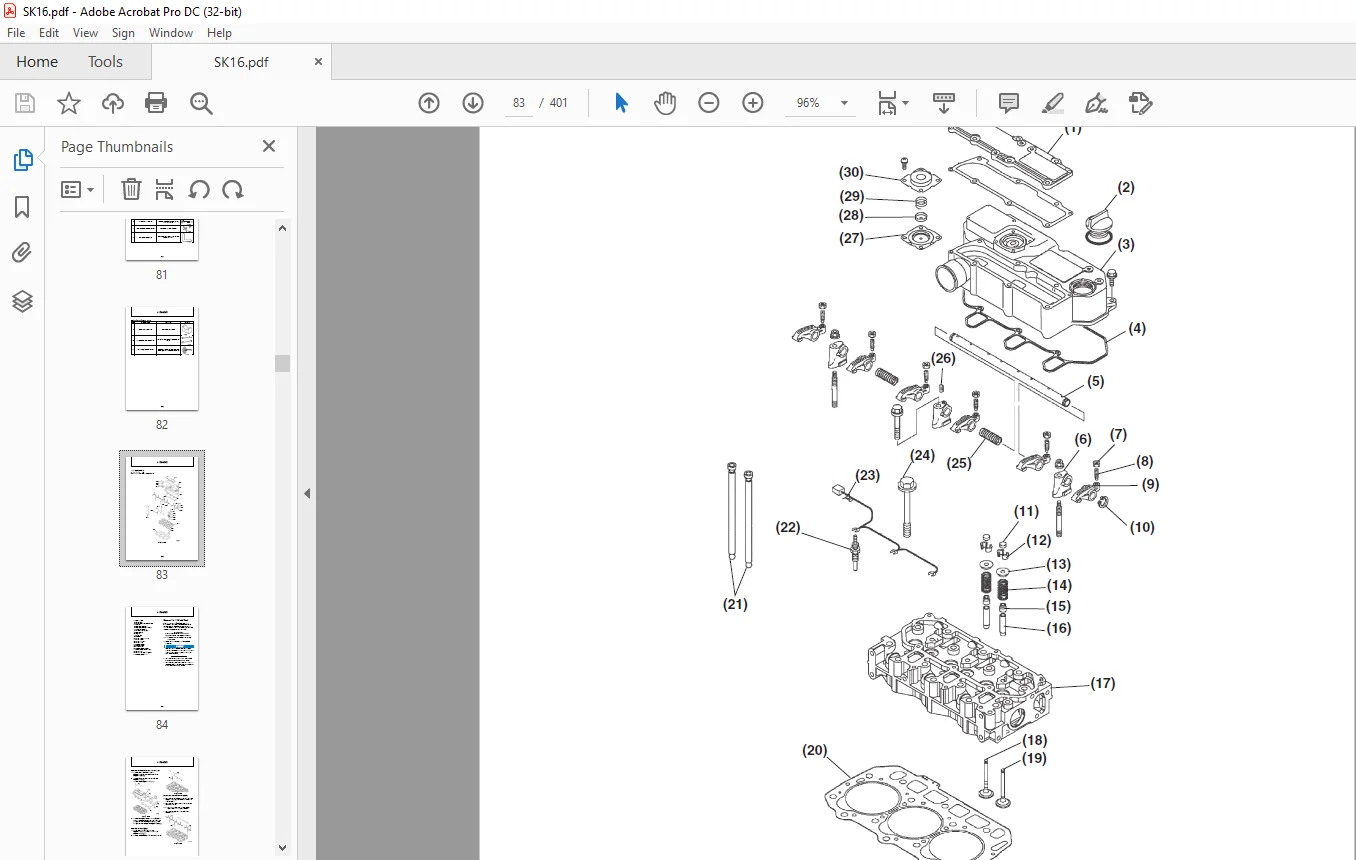Open the Help menu
Screen dimensions: 1356x860
pos(219,33)
